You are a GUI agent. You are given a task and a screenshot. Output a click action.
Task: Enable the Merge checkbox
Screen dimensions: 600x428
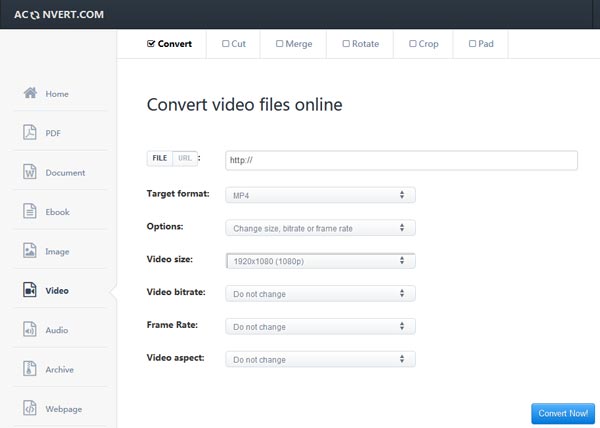(279, 44)
